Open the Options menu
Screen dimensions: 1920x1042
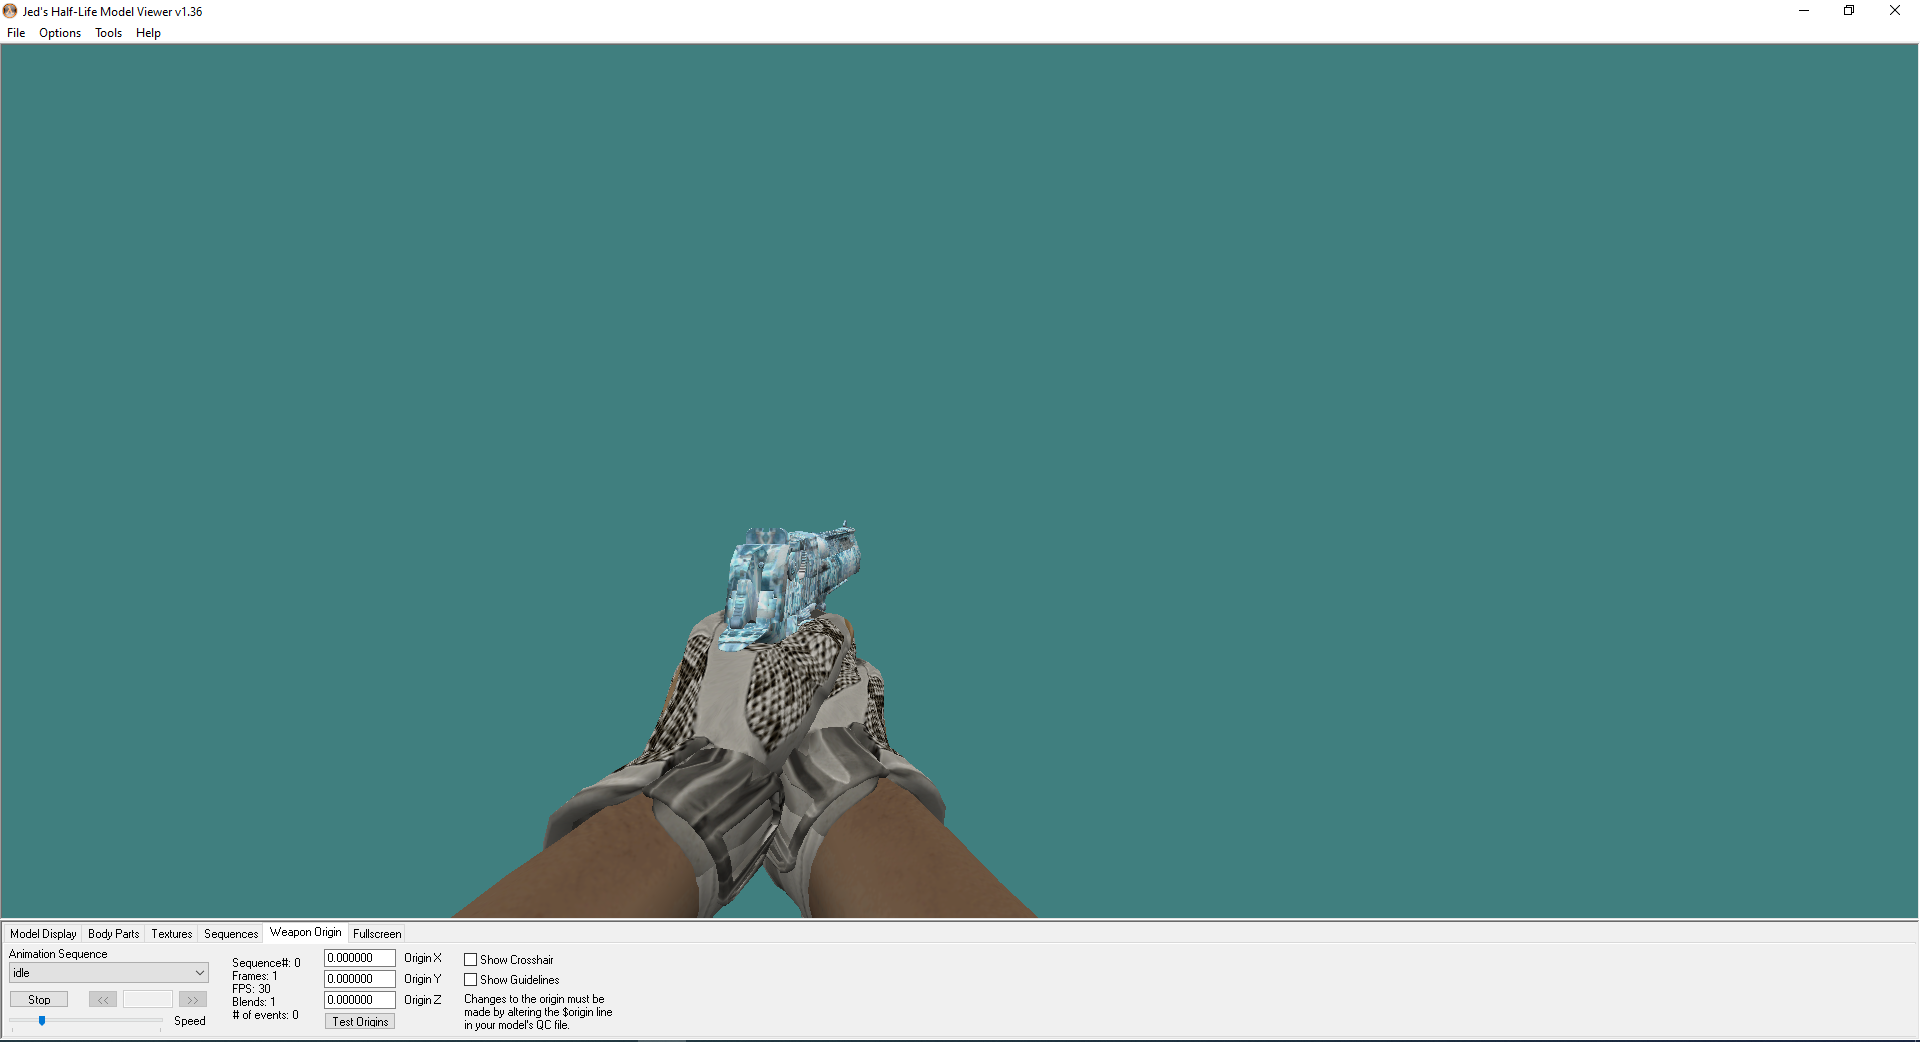pyautogui.click(x=60, y=33)
